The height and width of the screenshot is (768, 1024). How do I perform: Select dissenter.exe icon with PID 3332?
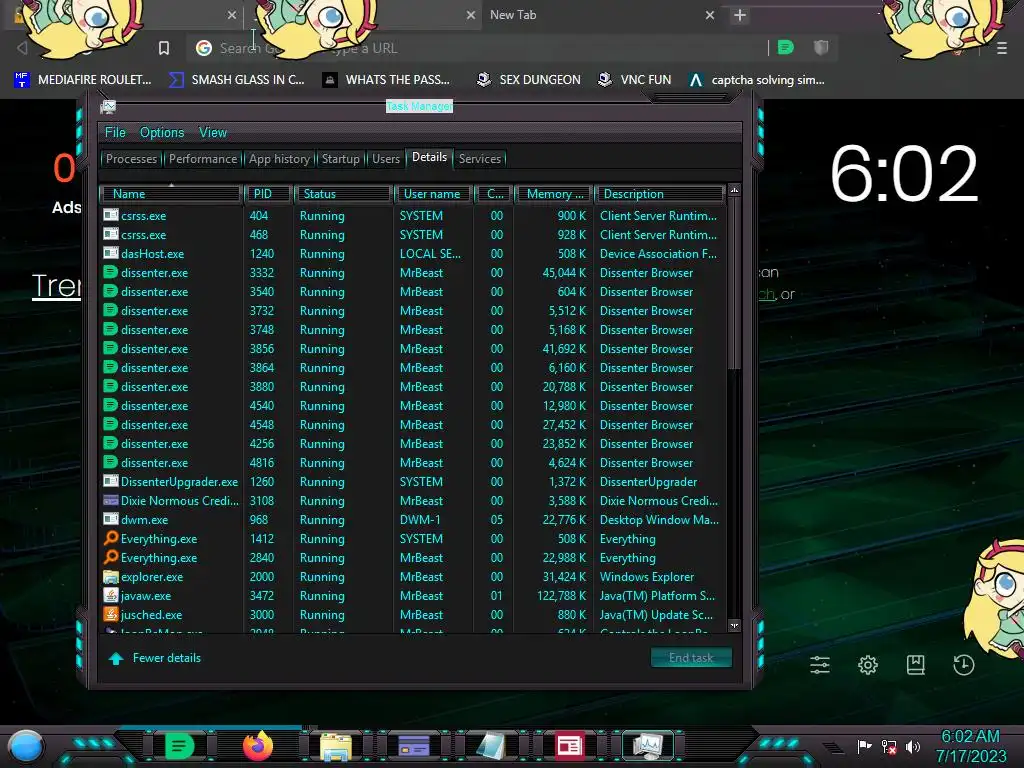click(x=111, y=272)
